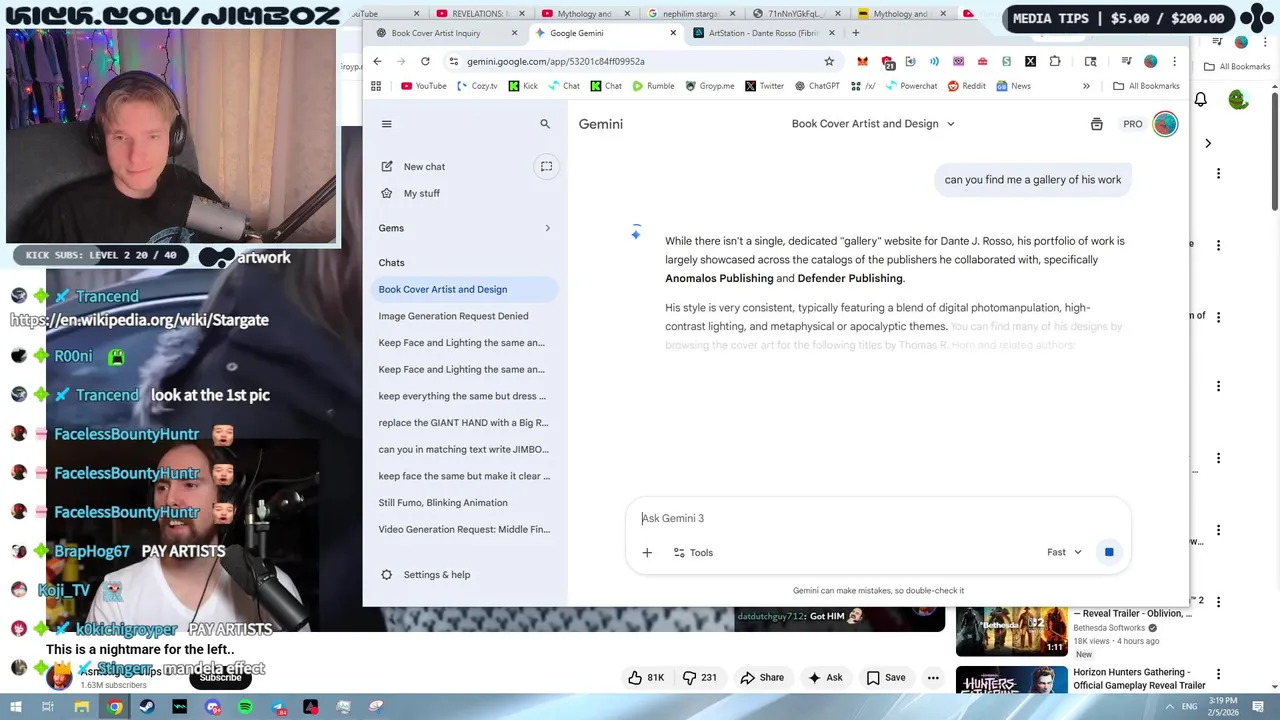Image resolution: width=1280 pixels, height=720 pixels.
Task: Click the YouTube Ask button
Action: 825,677
